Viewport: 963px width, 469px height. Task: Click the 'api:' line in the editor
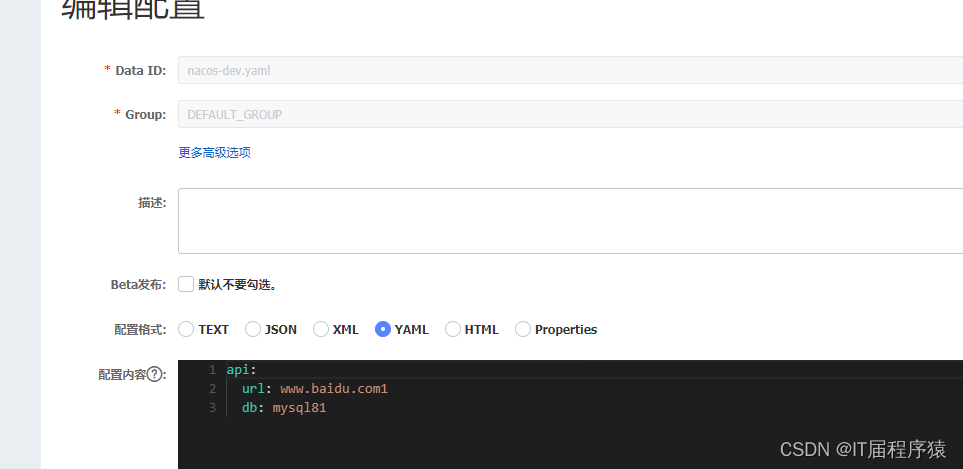(x=241, y=370)
